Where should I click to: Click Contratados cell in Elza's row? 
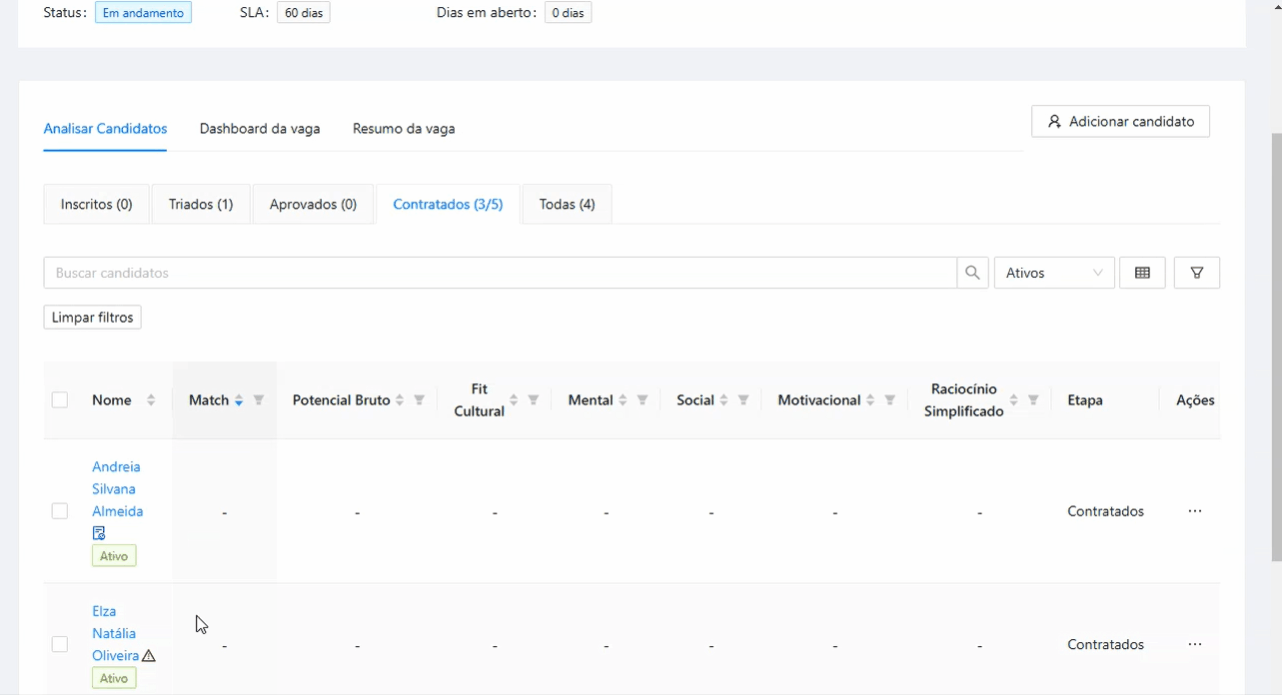click(x=1105, y=644)
